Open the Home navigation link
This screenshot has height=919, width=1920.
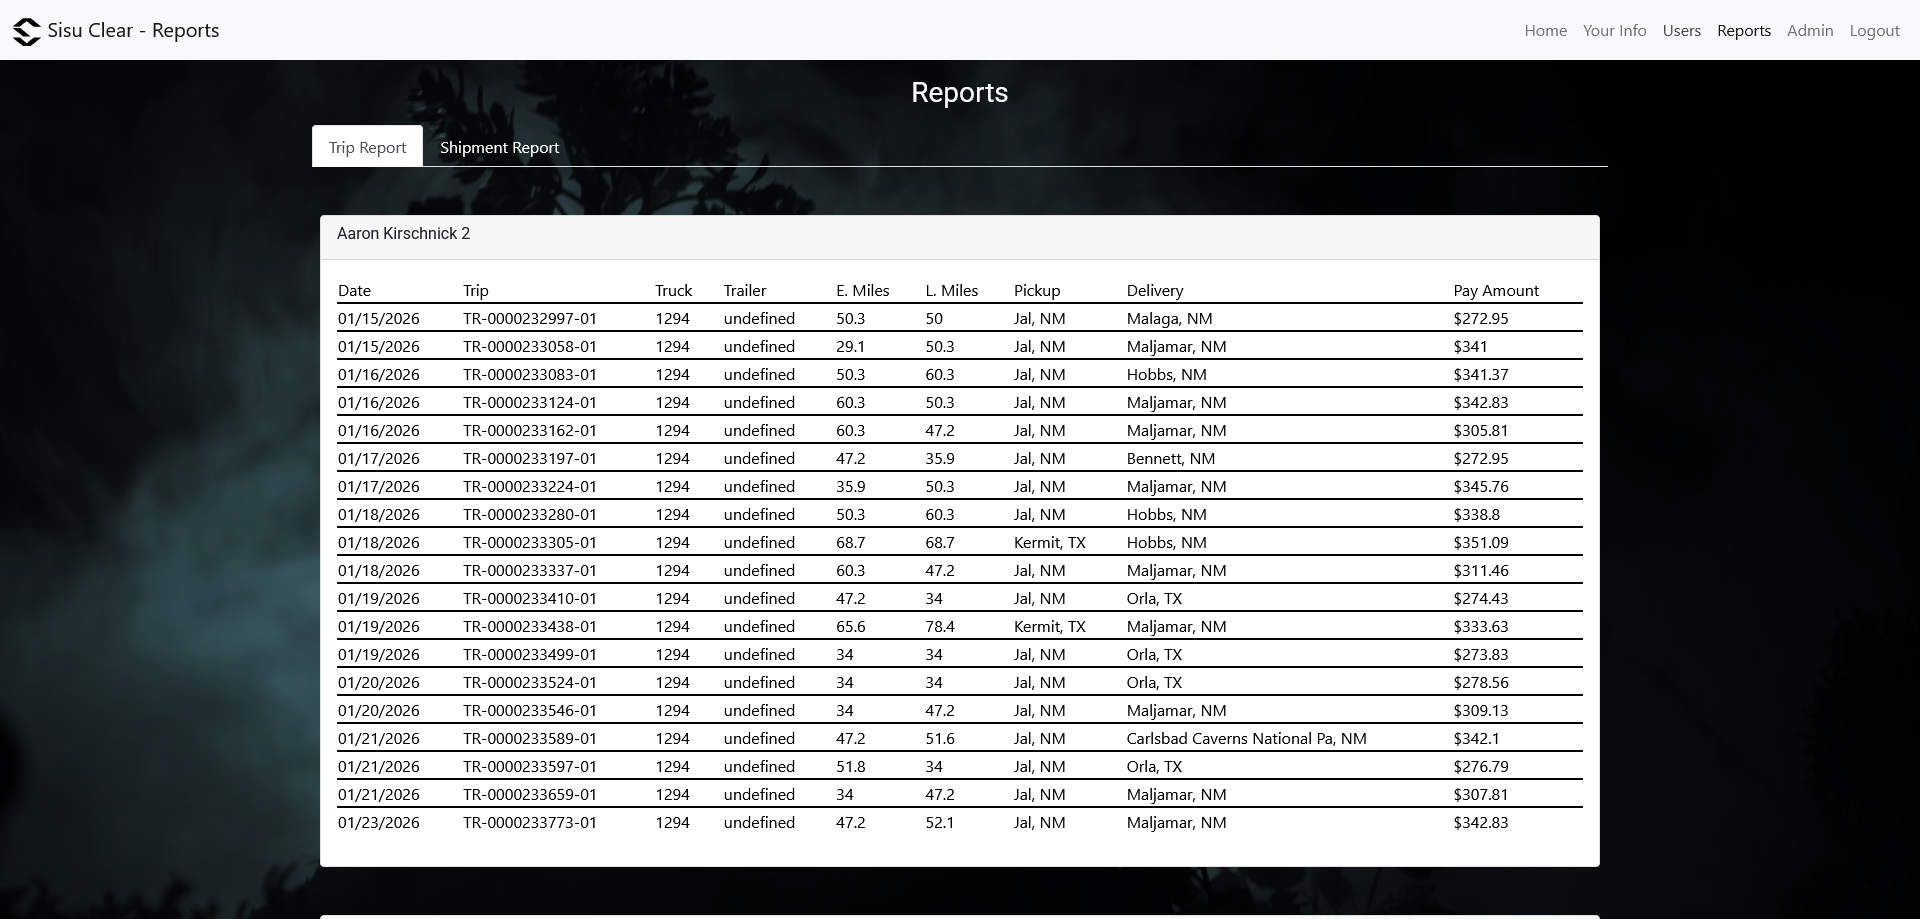point(1545,31)
